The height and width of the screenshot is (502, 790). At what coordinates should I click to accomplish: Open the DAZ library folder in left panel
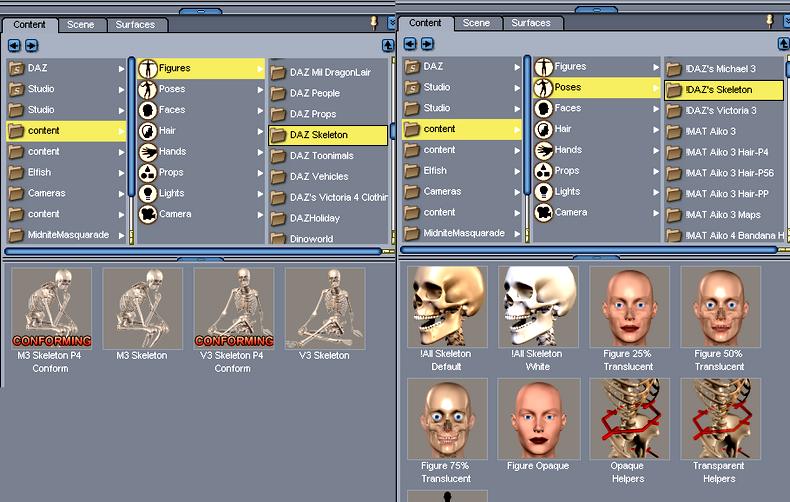tap(66, 68)
